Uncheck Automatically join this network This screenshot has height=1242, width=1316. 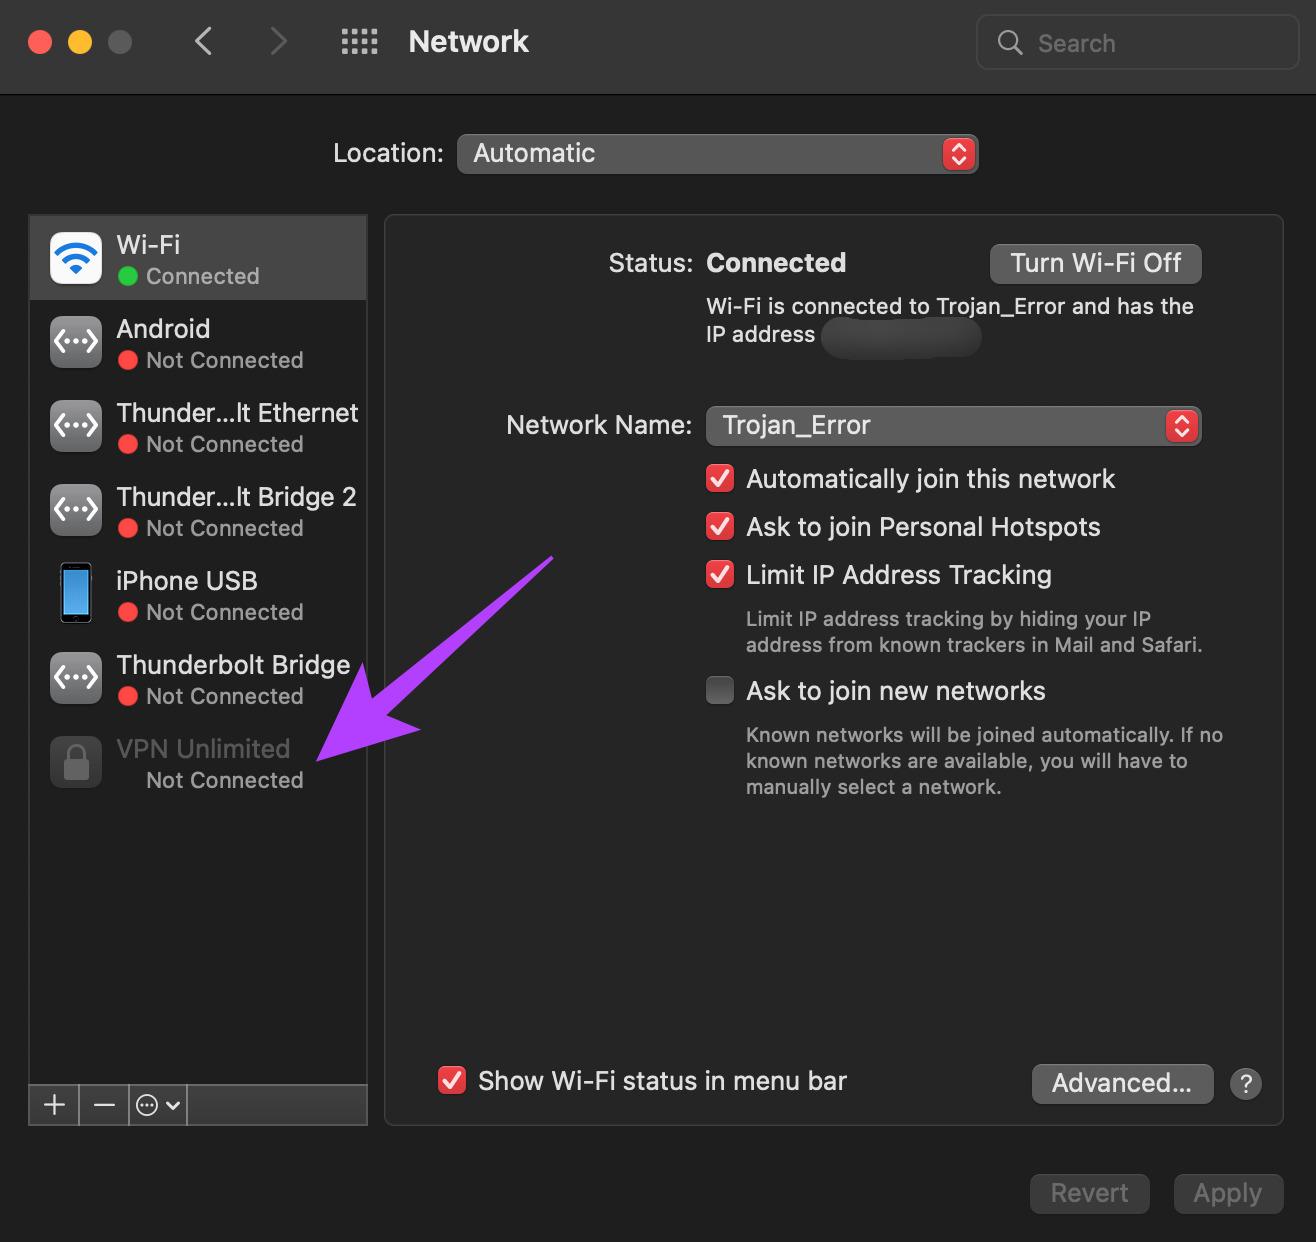719,478
